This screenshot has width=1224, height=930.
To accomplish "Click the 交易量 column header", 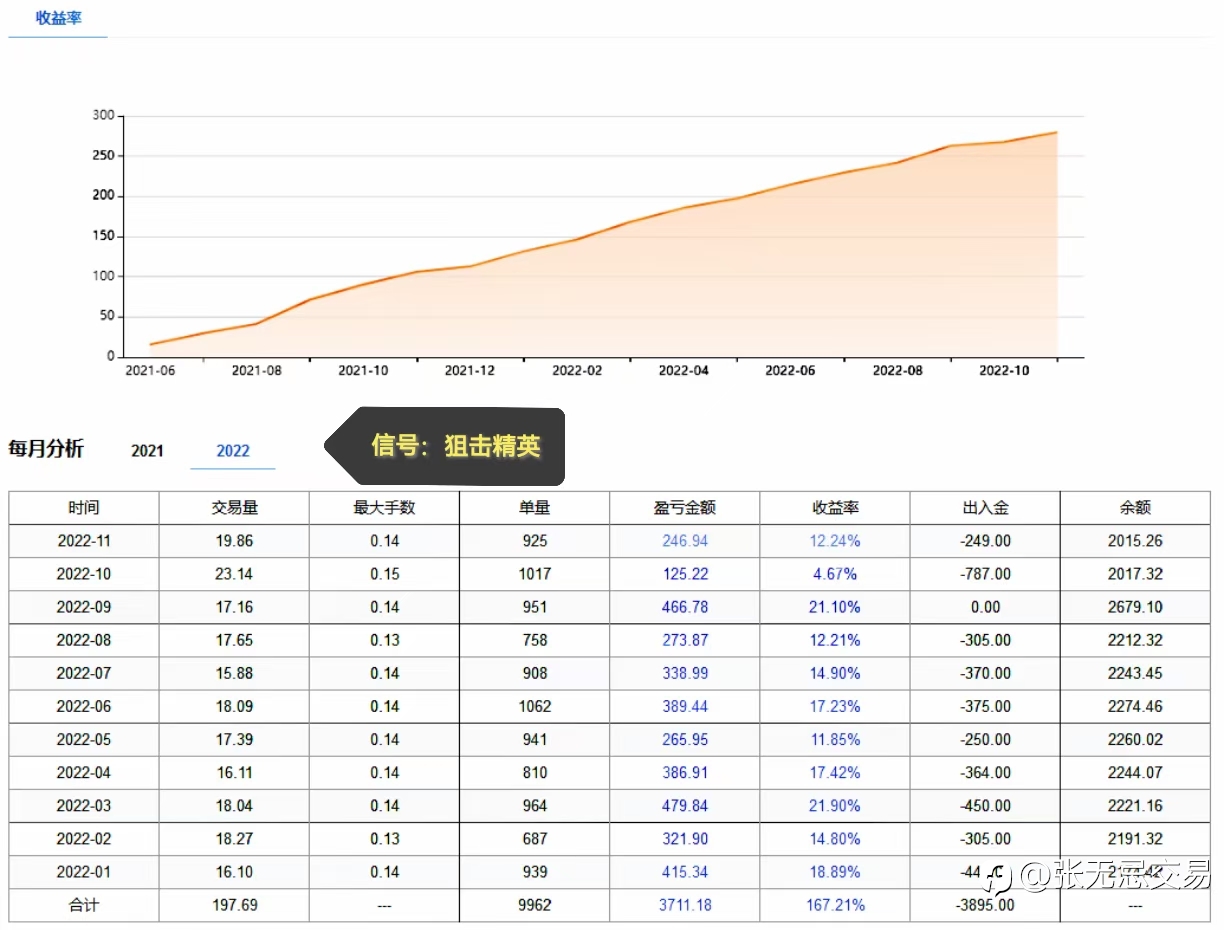I will click(x=234, y=508).
